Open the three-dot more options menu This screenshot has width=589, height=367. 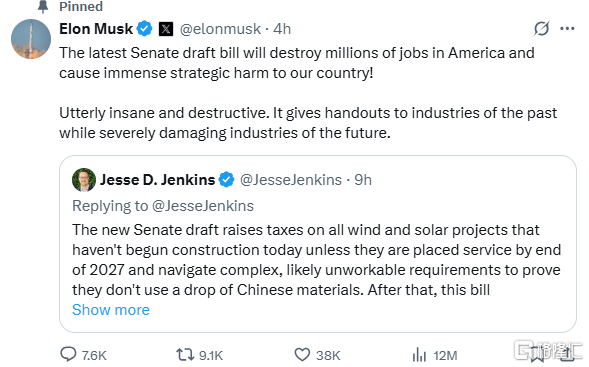(x=567, y=29)
